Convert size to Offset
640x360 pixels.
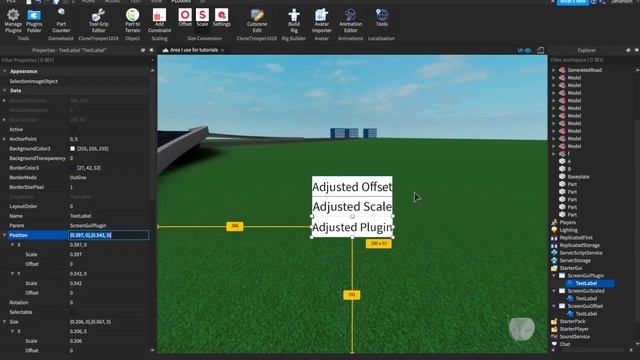185,18
